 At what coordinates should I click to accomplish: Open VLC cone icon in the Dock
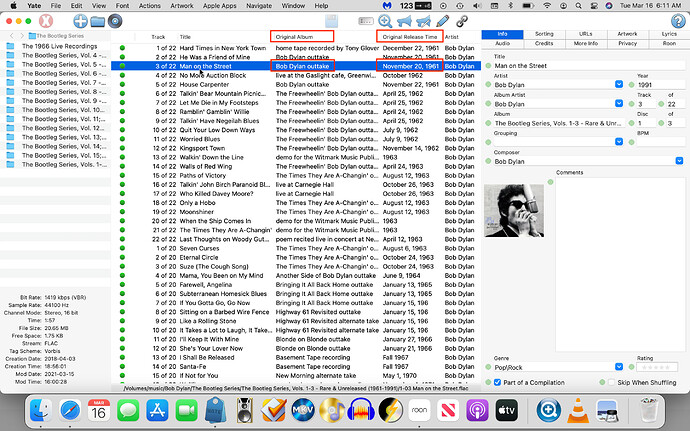pyautogui.click(x=578, y=410)
